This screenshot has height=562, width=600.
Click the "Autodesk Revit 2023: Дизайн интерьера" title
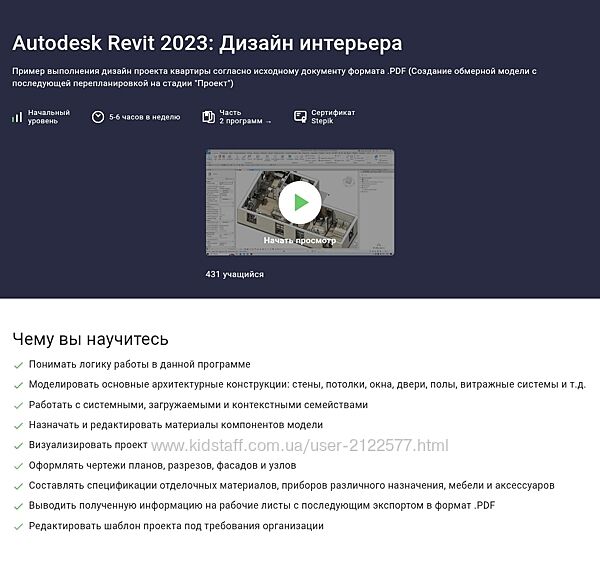click(207, 43)
